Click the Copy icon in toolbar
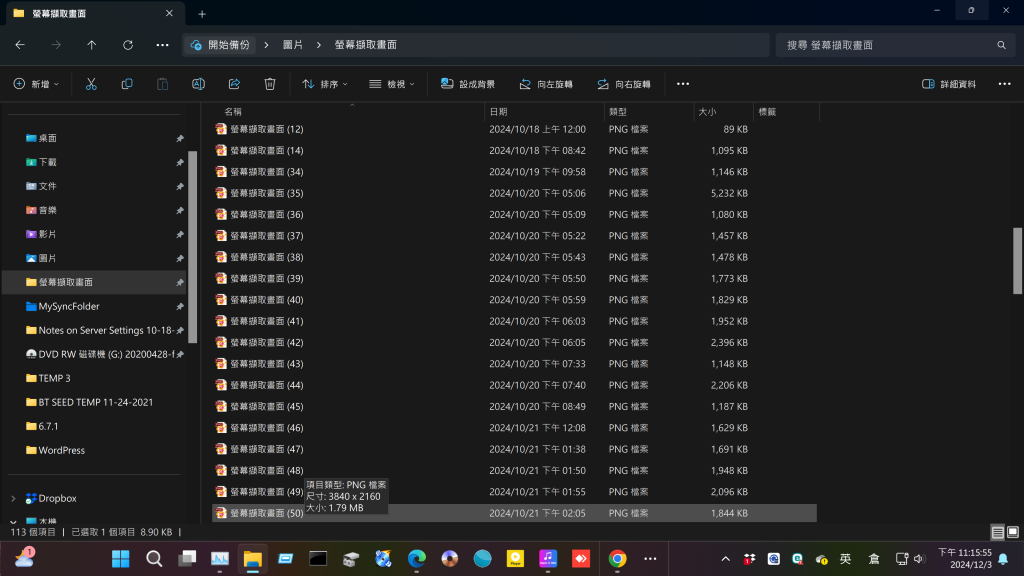 [x=127, y=84]
